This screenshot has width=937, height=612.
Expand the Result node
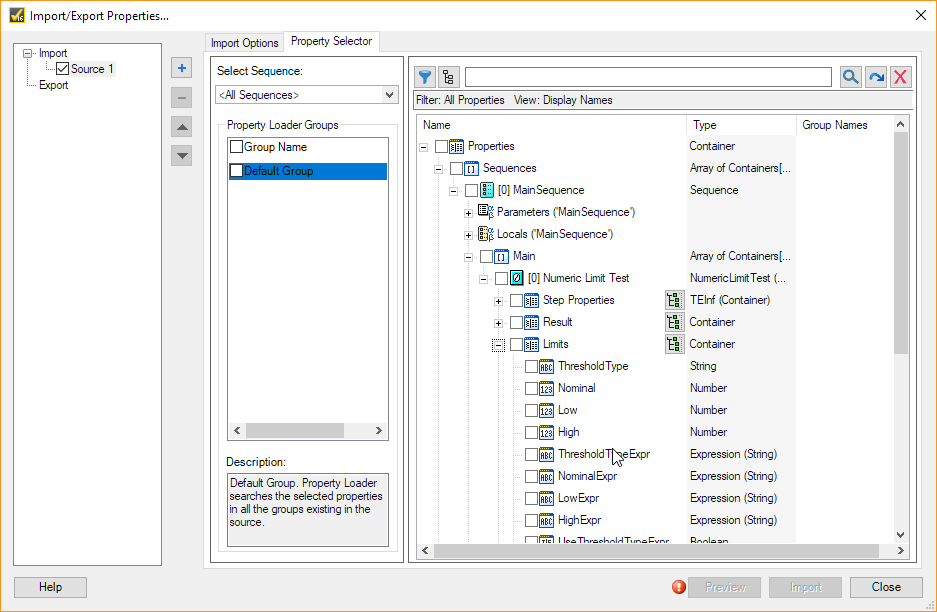tap(498, 323)
